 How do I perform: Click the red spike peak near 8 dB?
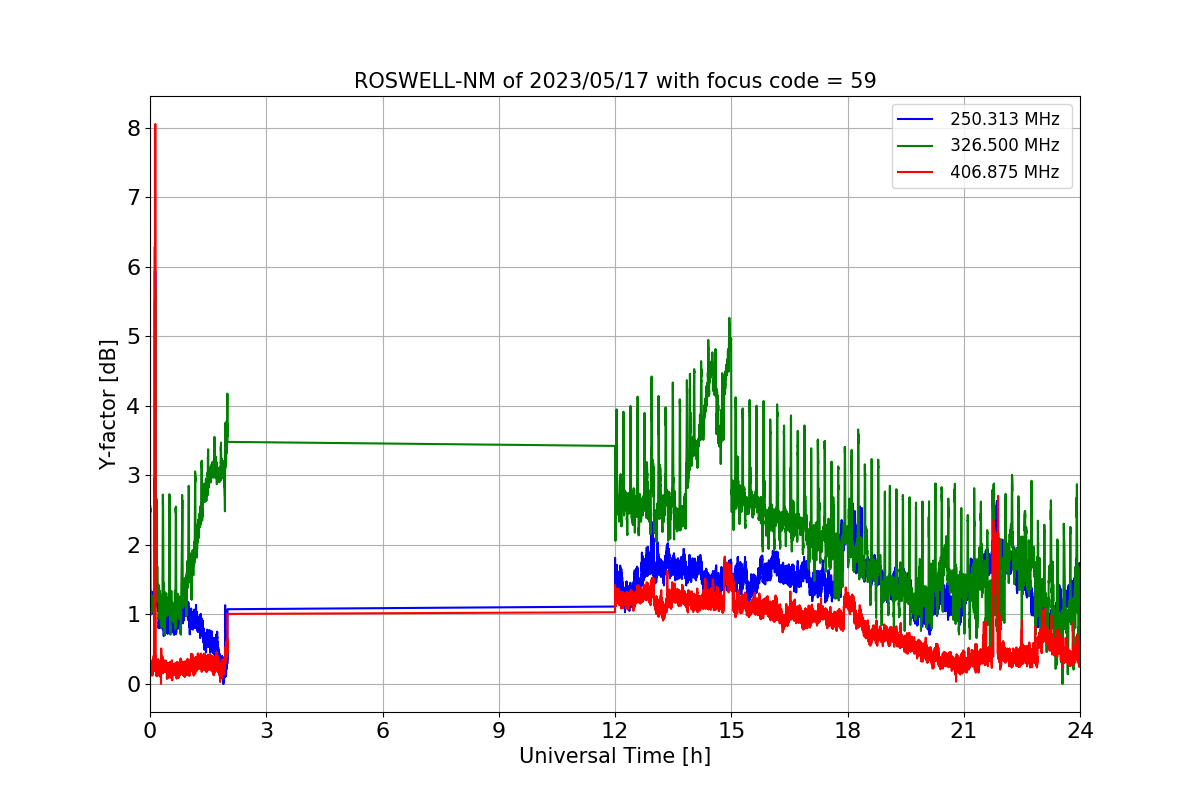[x=155, y=126]
